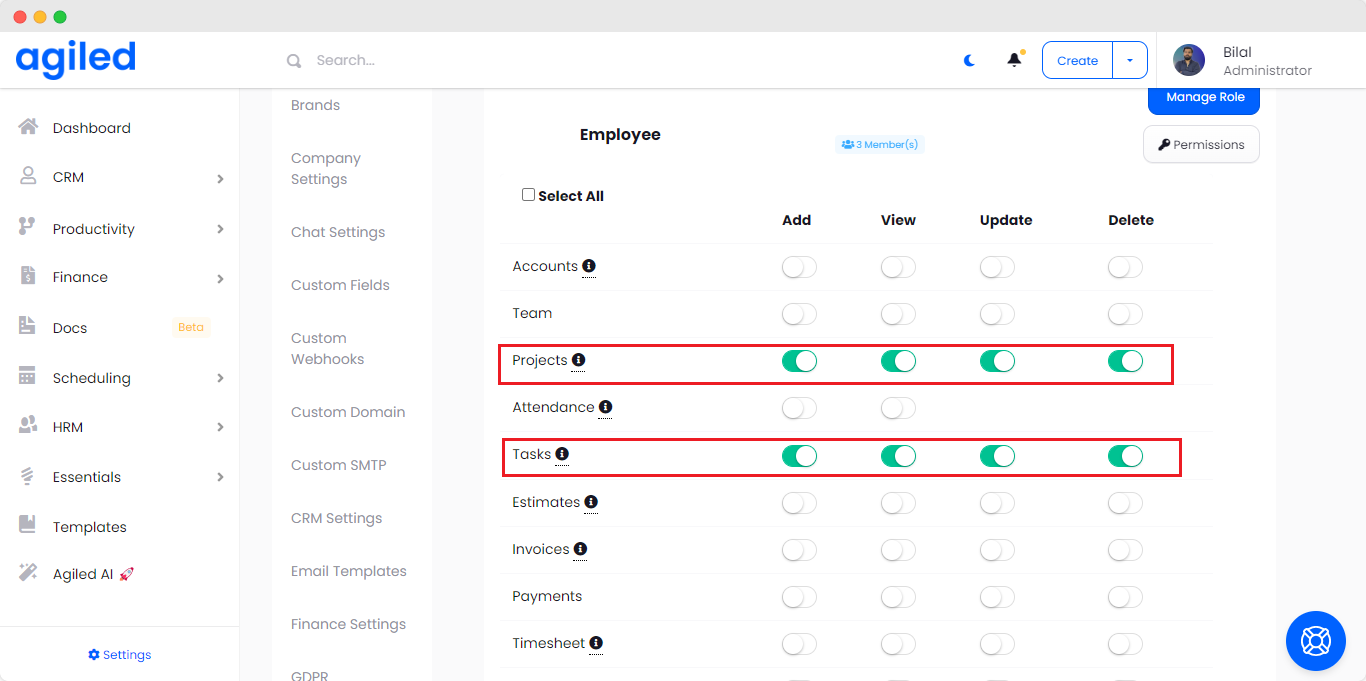Click the help lifebuoy chat icon
1366x681 pixels.
(x=1315, y=640)
